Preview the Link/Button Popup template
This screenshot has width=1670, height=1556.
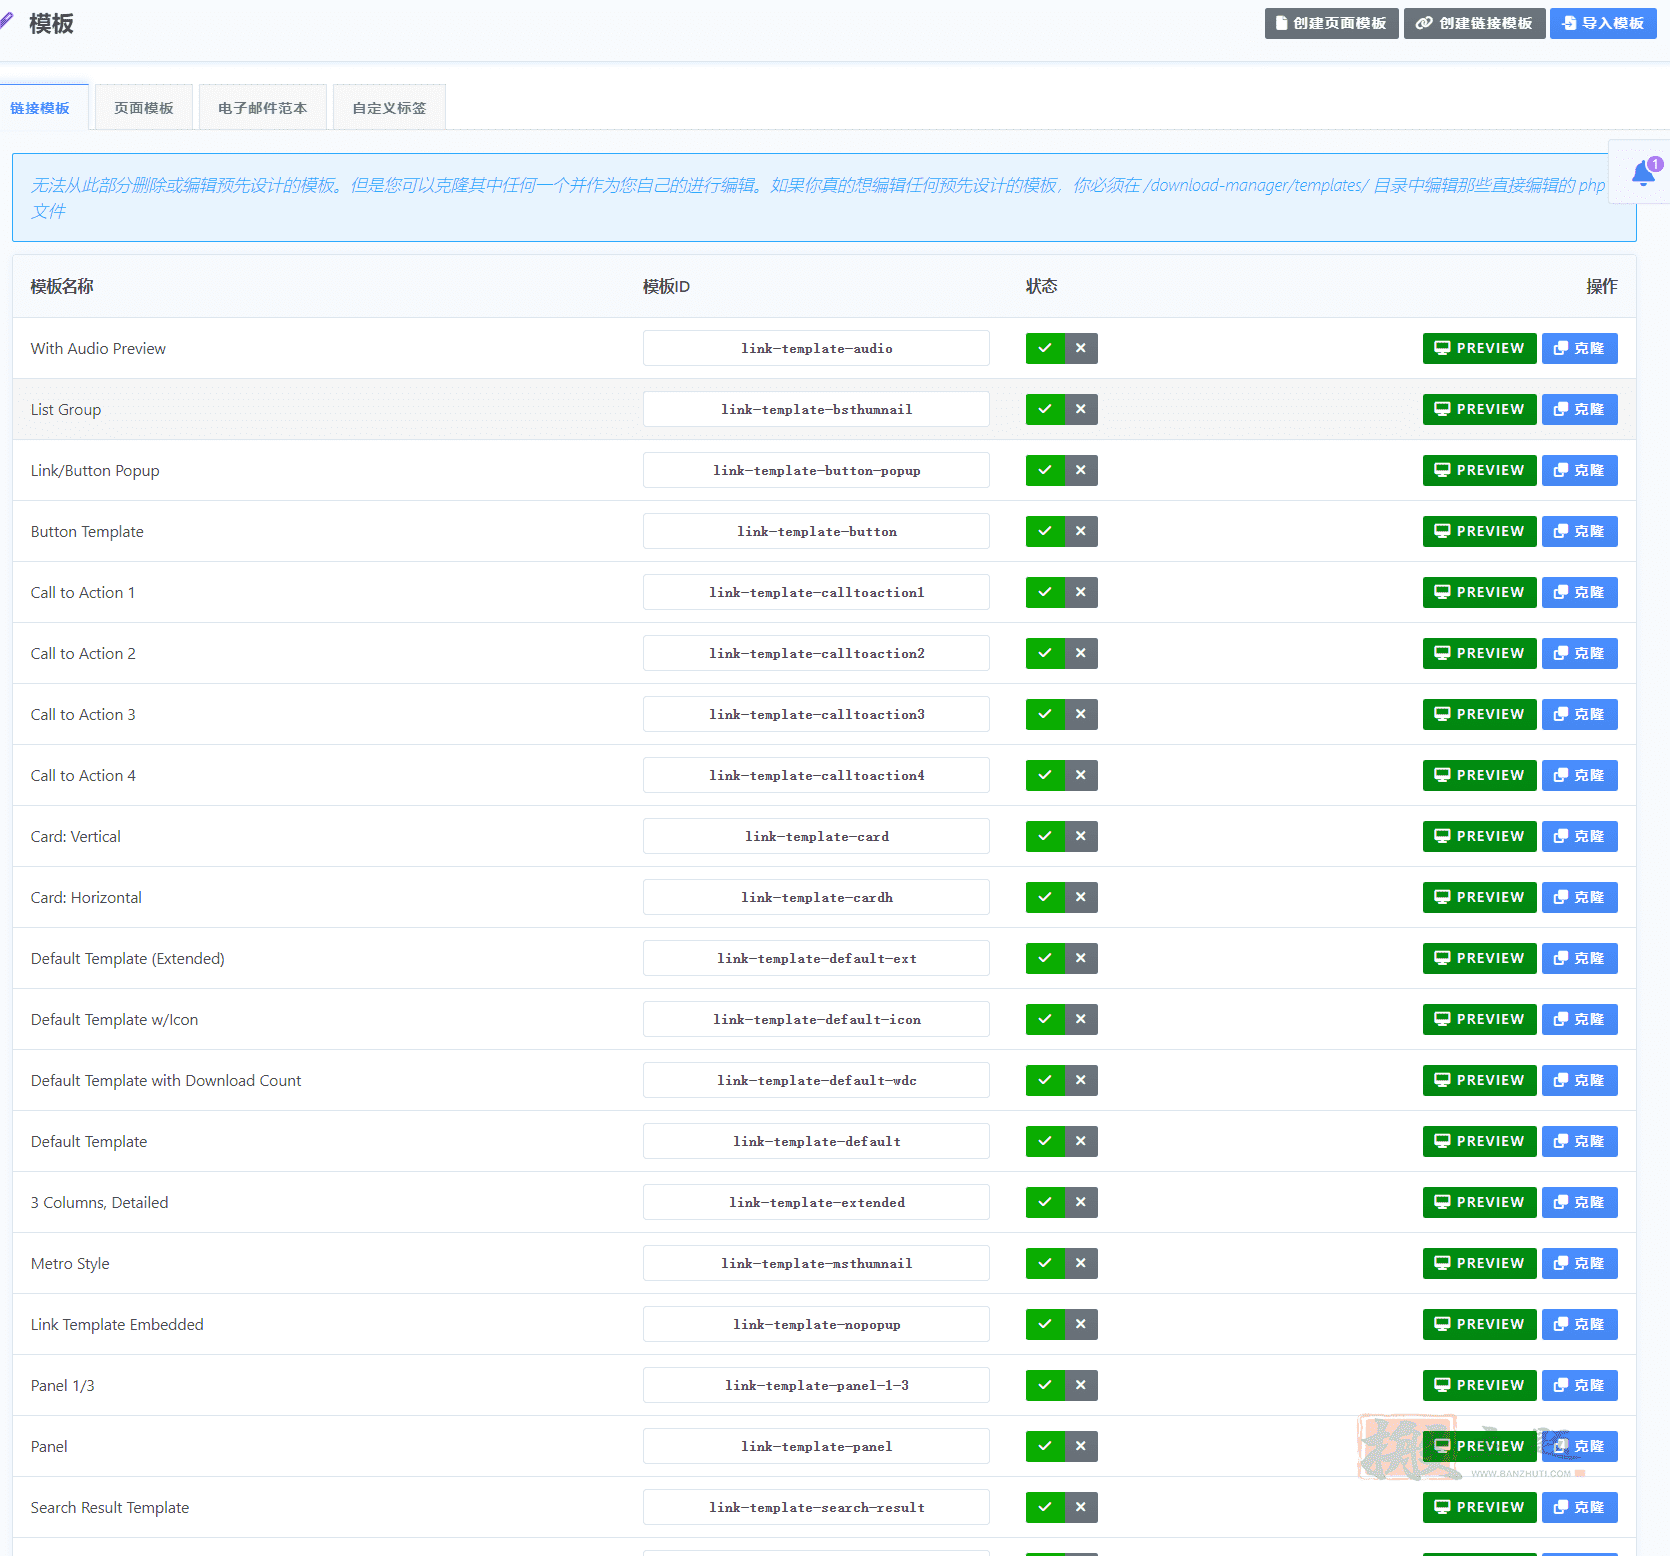click(x=1479, y=470)
